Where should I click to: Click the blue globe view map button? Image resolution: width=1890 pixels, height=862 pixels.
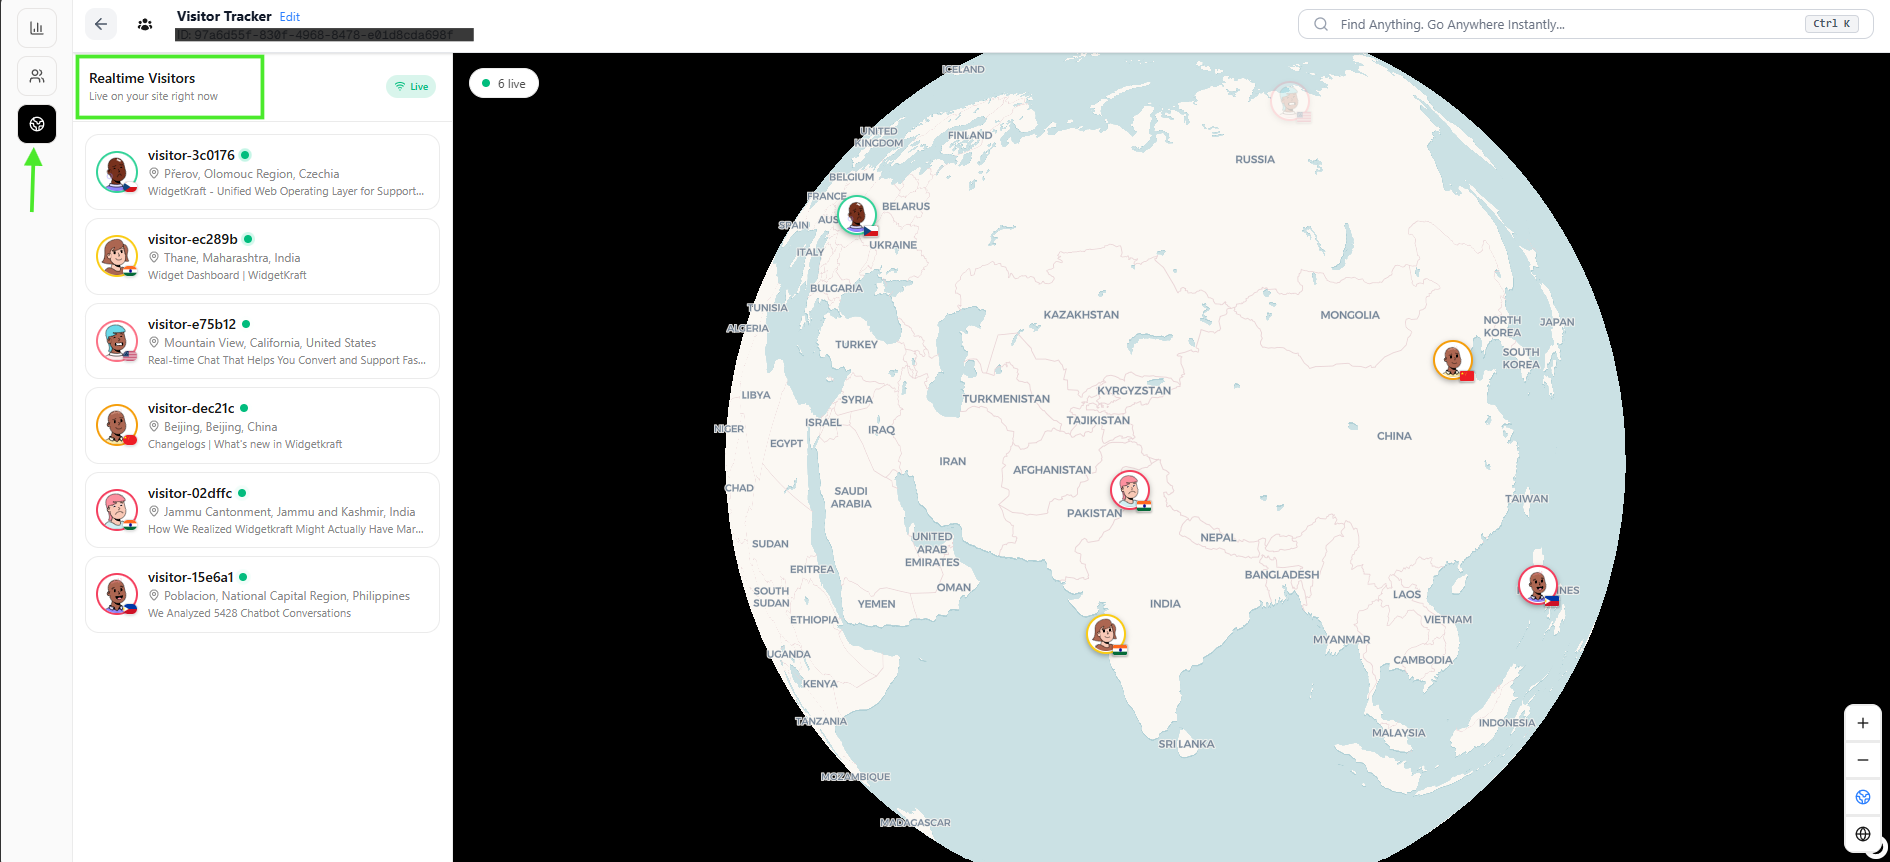pos(1863,797)
